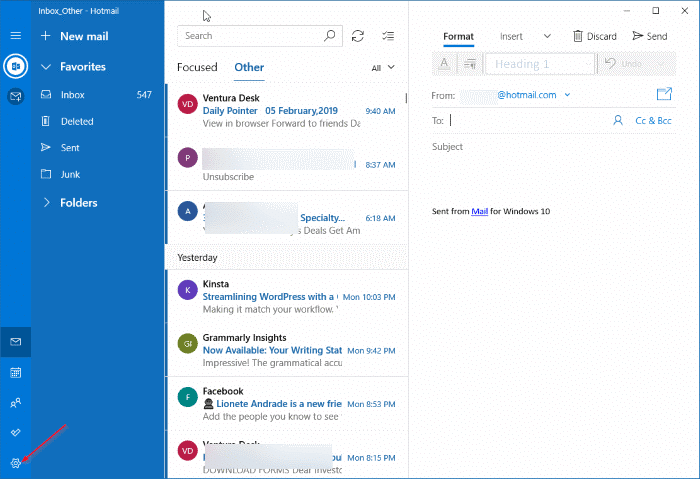This screenshot has width=700, height=479.
Task: Open the All filter dropdown
Action: (x=383, y=67)
